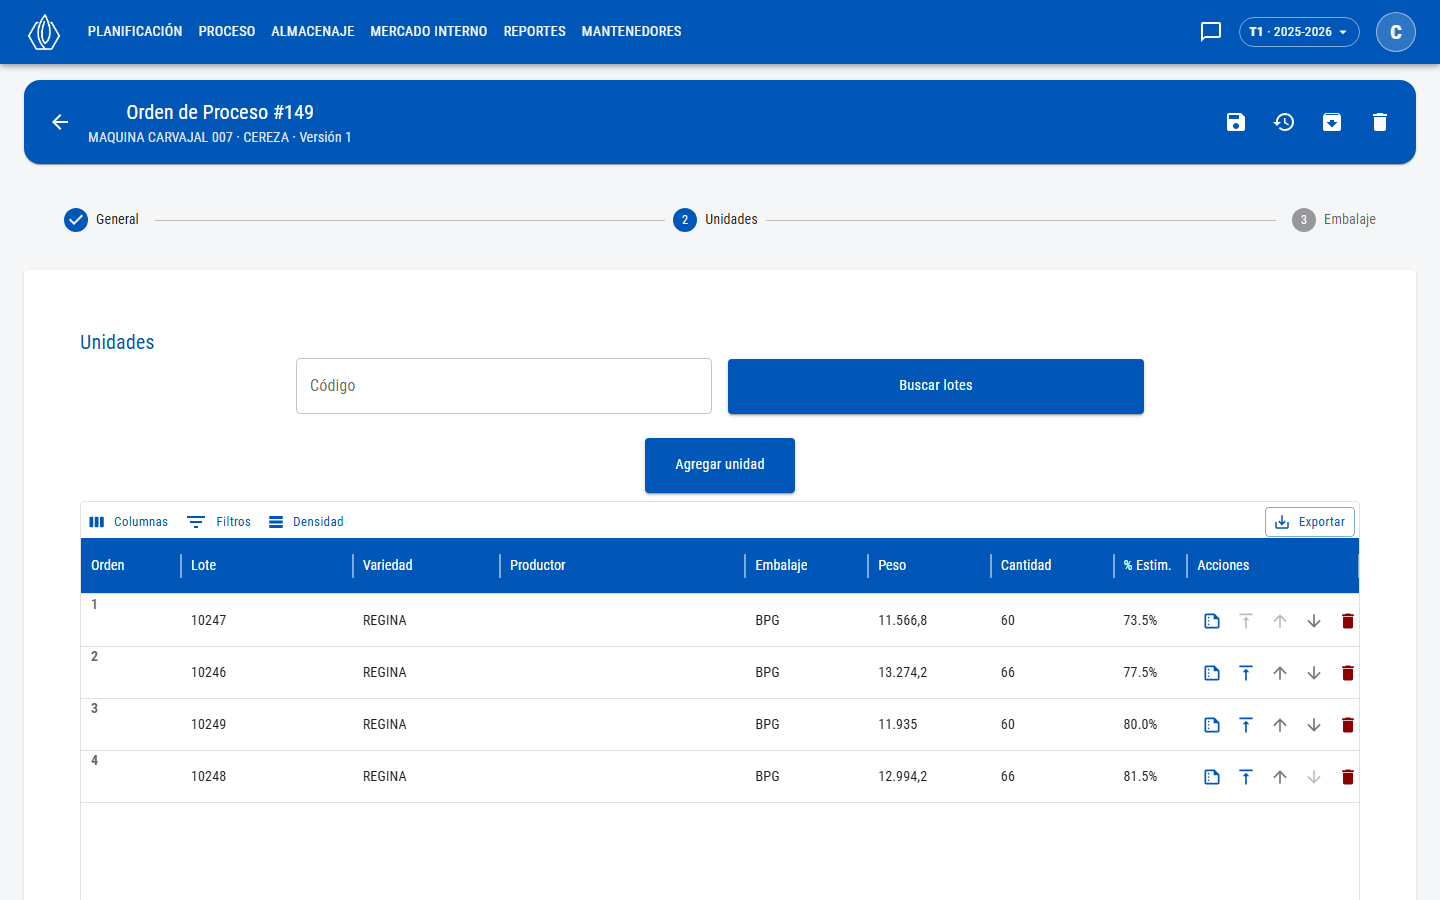The width and height of the screenshot is (1440, 900).
Task: Click the Agregar unidad button
Action: (x=720, y=465)
